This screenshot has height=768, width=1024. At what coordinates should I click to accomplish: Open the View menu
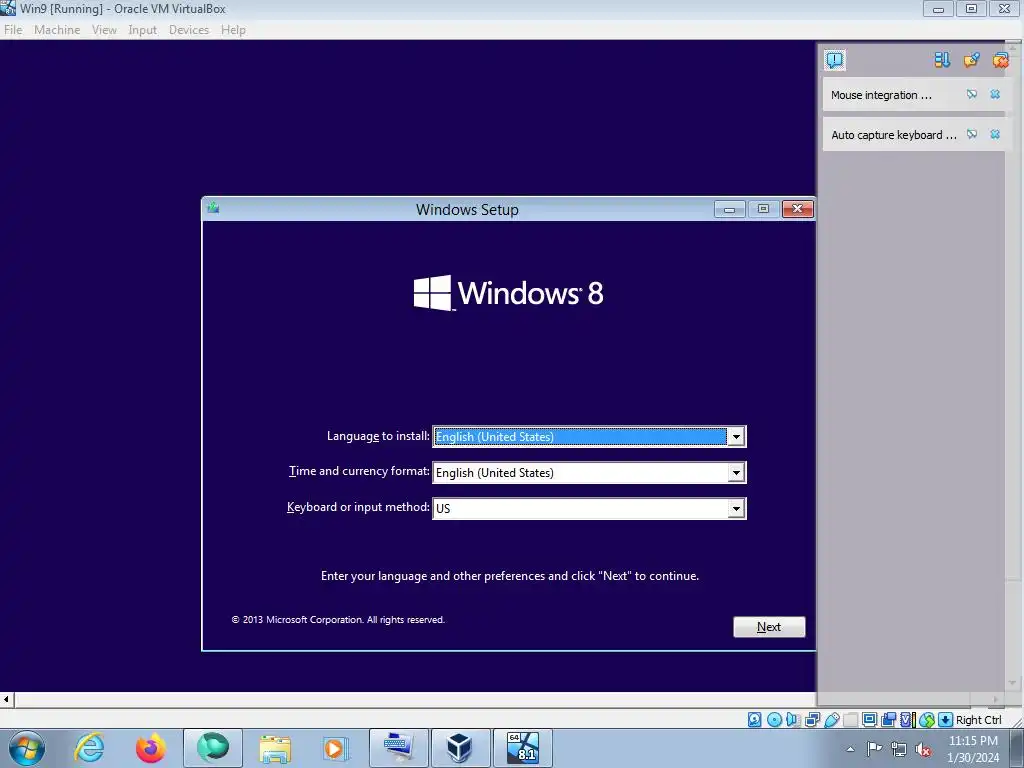104,30
